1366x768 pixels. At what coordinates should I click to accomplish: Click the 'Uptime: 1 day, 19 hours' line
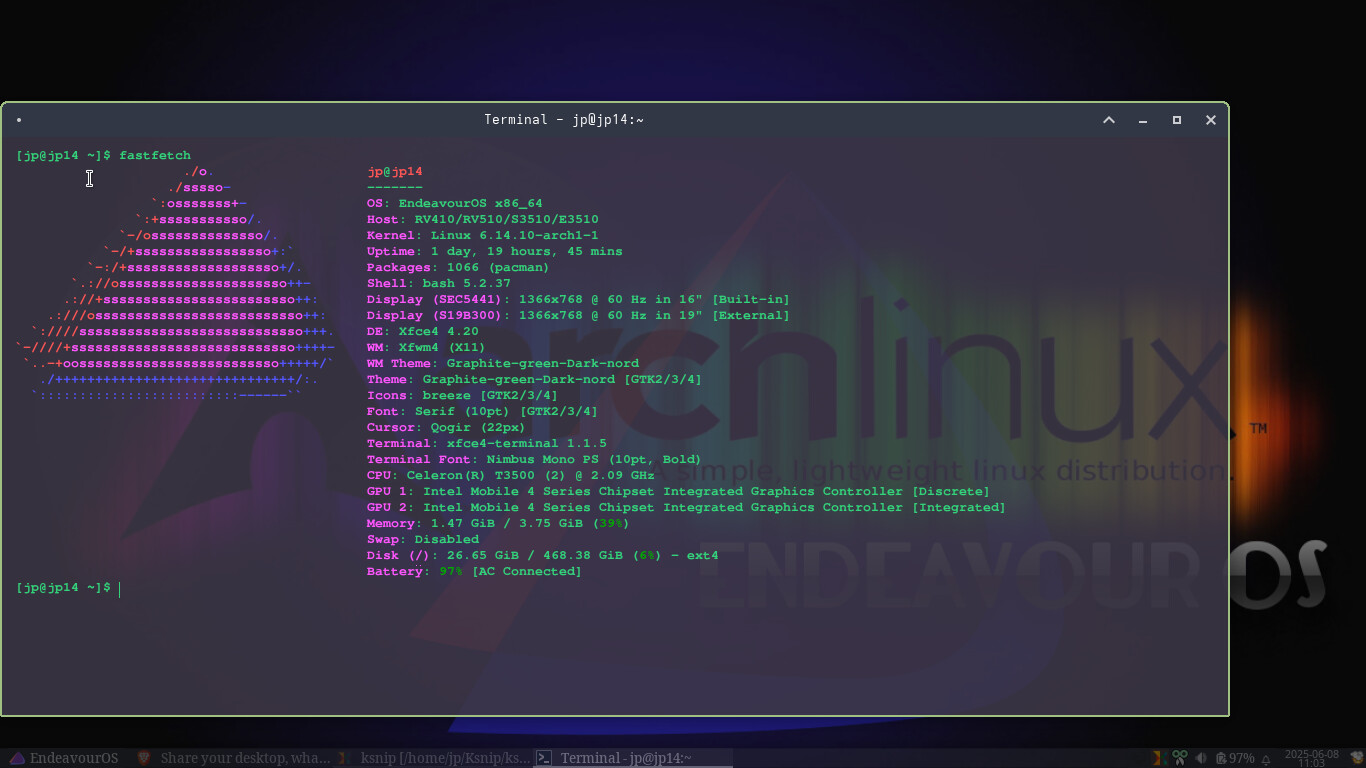[495, 251]
